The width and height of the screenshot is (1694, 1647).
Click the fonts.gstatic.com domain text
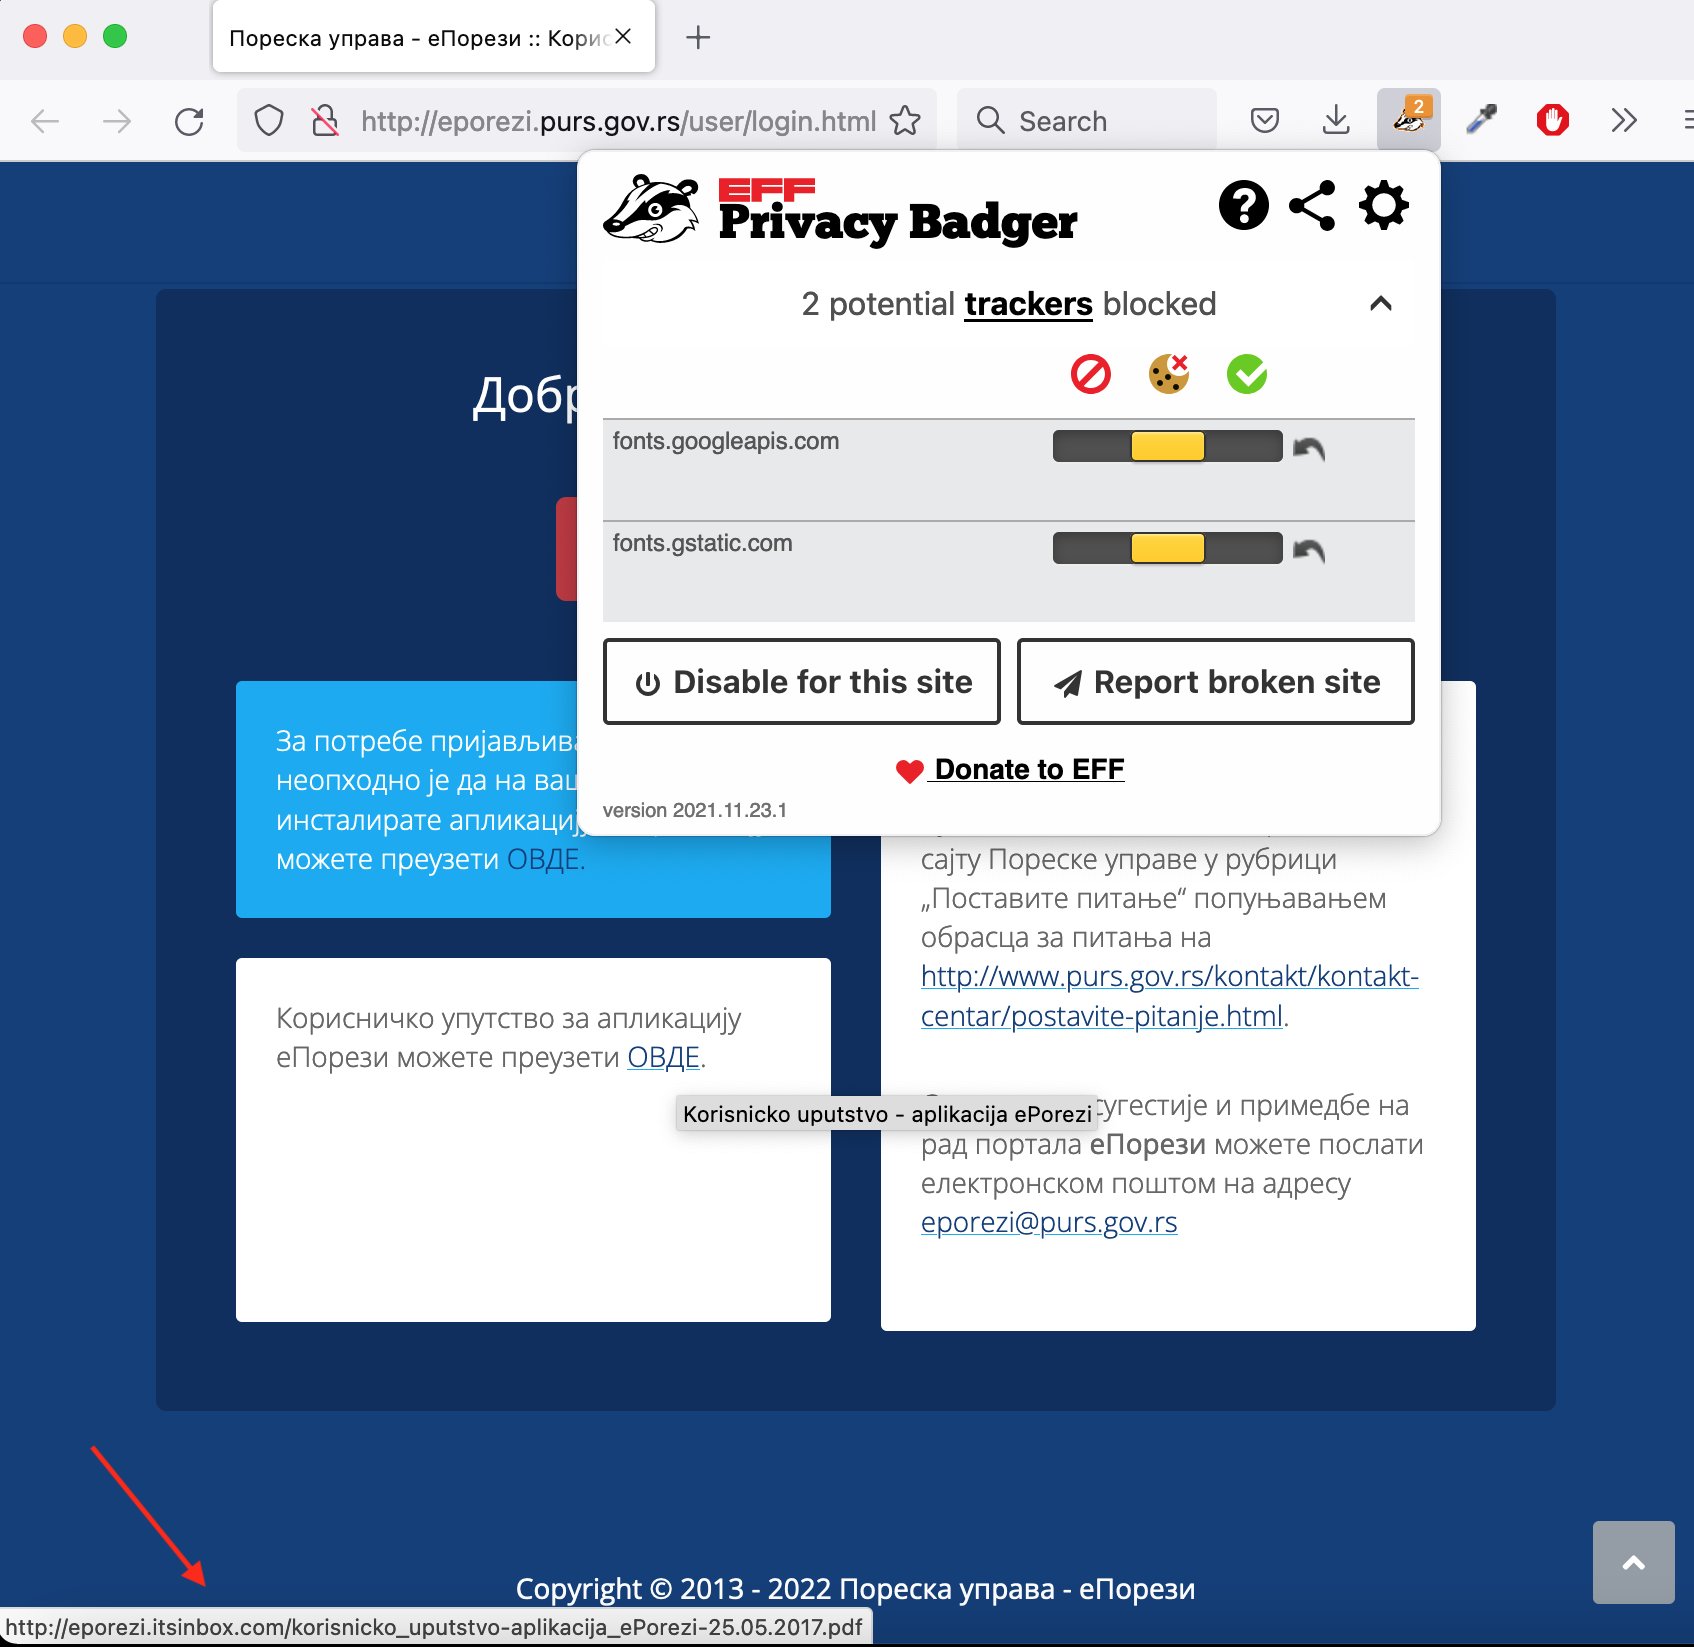pos(702,543)
